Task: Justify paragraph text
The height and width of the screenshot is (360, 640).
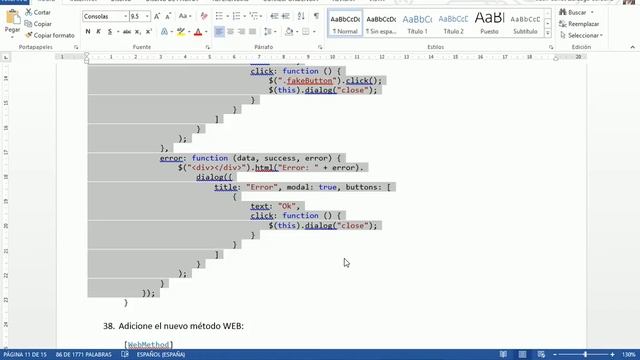Action: [x=252, y=31]
